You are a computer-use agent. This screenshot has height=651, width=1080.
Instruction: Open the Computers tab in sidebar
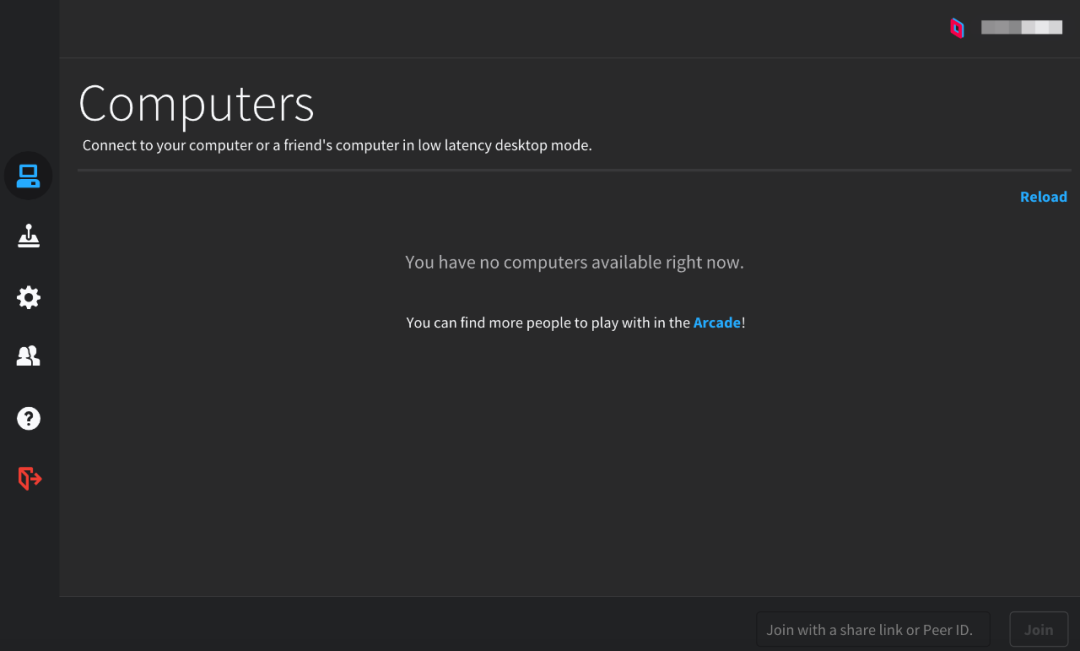click(x=28, y=176)
